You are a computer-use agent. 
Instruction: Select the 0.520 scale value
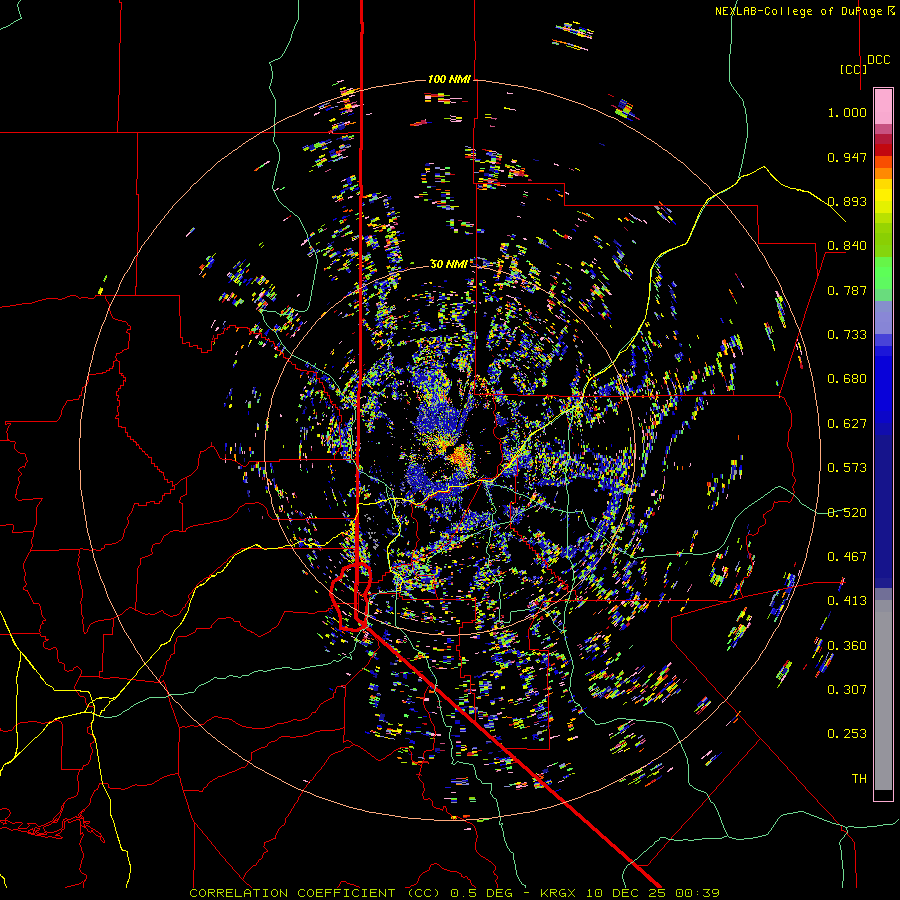tap(847, 513)
